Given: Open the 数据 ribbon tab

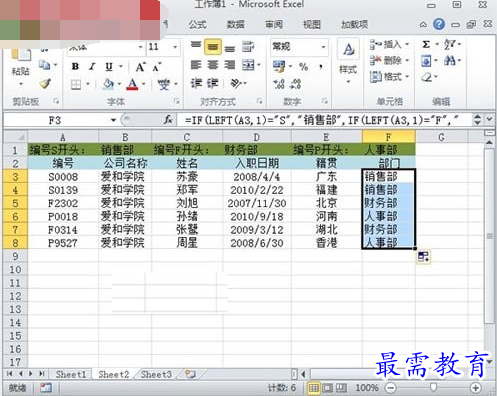Looking at the screenshot, I should pos(236,24).
